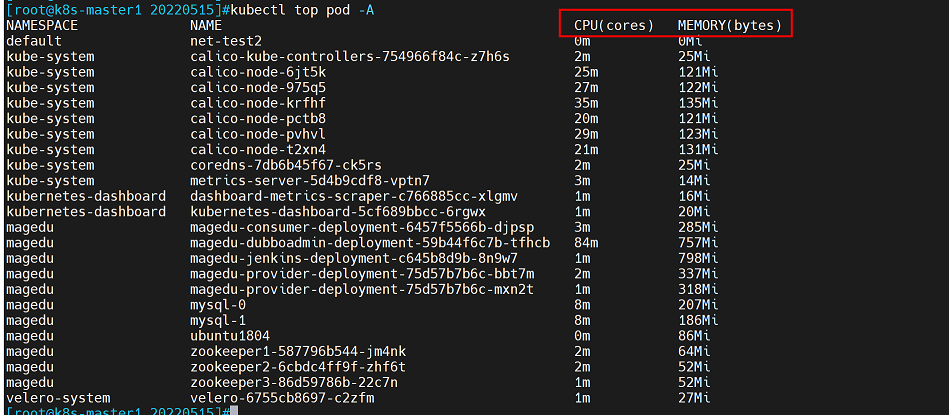Click the MEMORY(bytes) column header
Viewport: 949px width, 415px height.
tap(730, 24)
